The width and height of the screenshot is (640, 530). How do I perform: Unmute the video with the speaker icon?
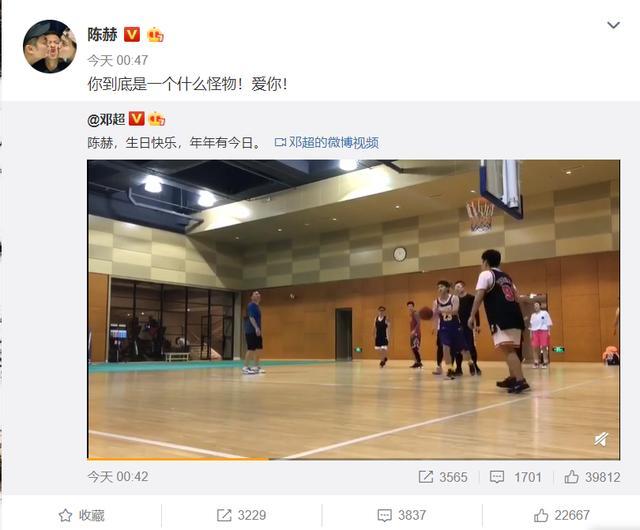(601, 440)
